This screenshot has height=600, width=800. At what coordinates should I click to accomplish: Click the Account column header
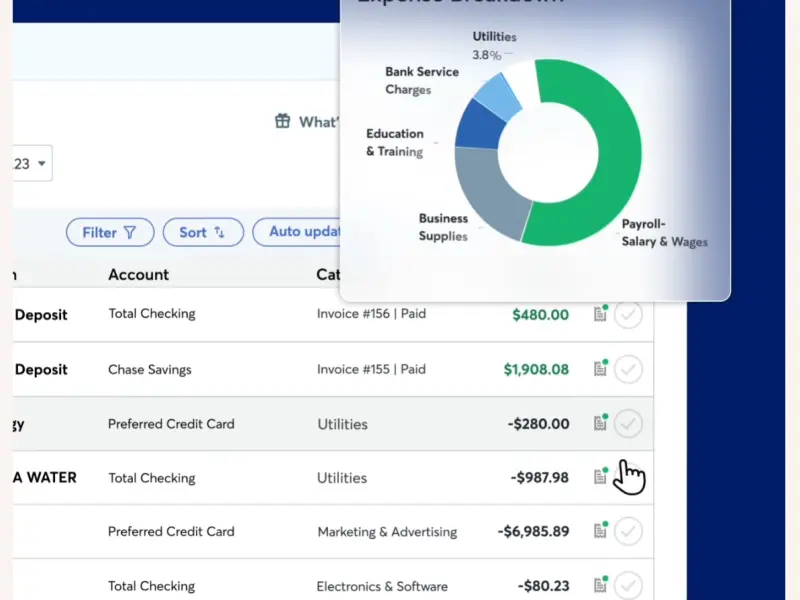[x=138, y=274]
